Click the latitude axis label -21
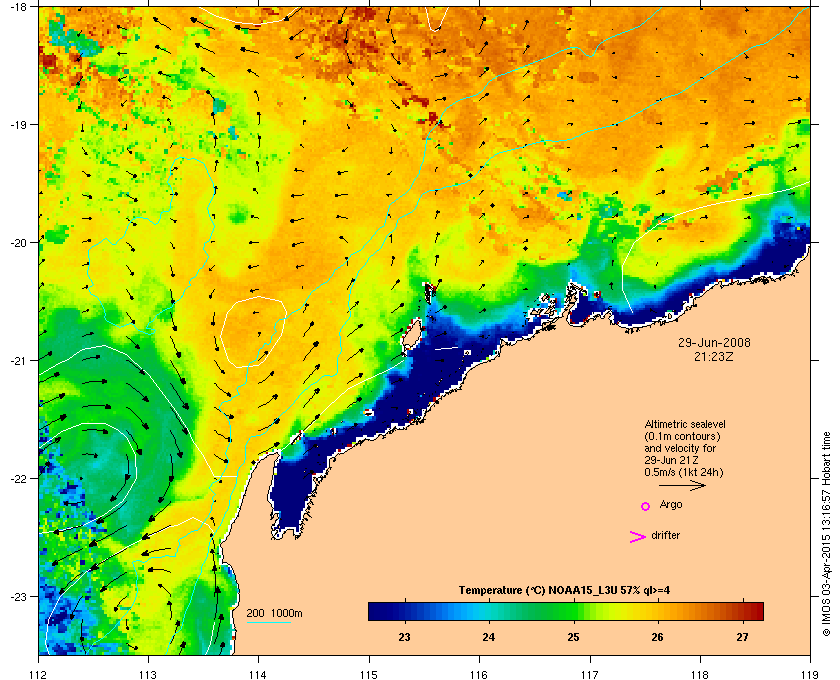840x680 pixels. [18, 361]
